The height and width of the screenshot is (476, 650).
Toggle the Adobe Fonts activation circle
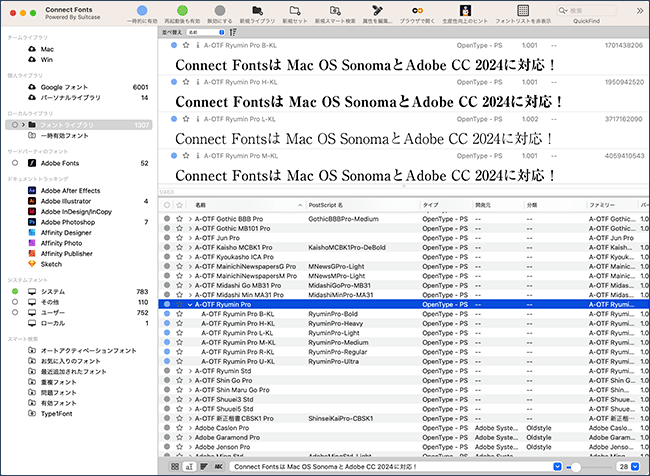pos(15,163)
